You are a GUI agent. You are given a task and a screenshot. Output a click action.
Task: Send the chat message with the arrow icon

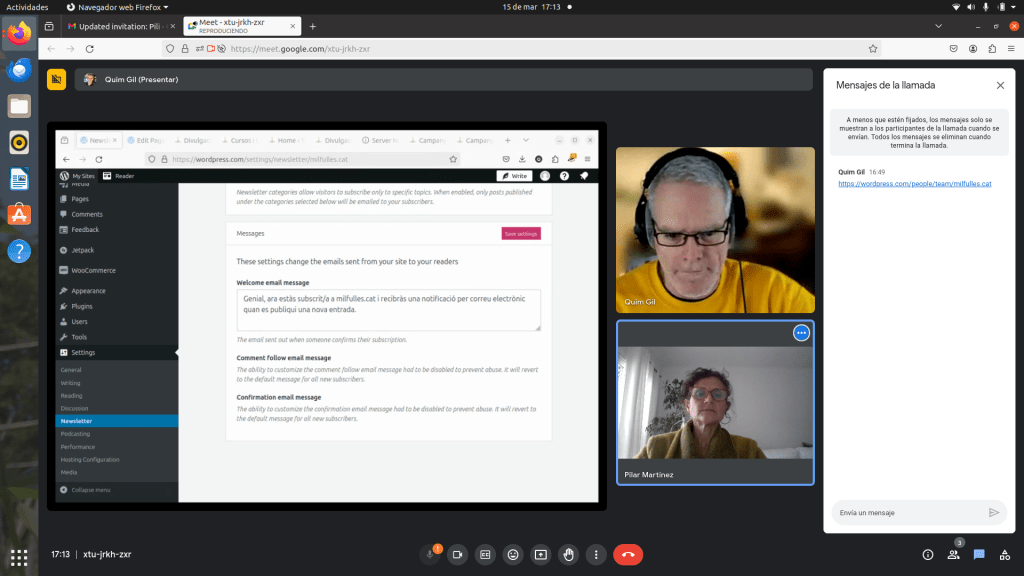pyautogui.click(x=993, y=512)
